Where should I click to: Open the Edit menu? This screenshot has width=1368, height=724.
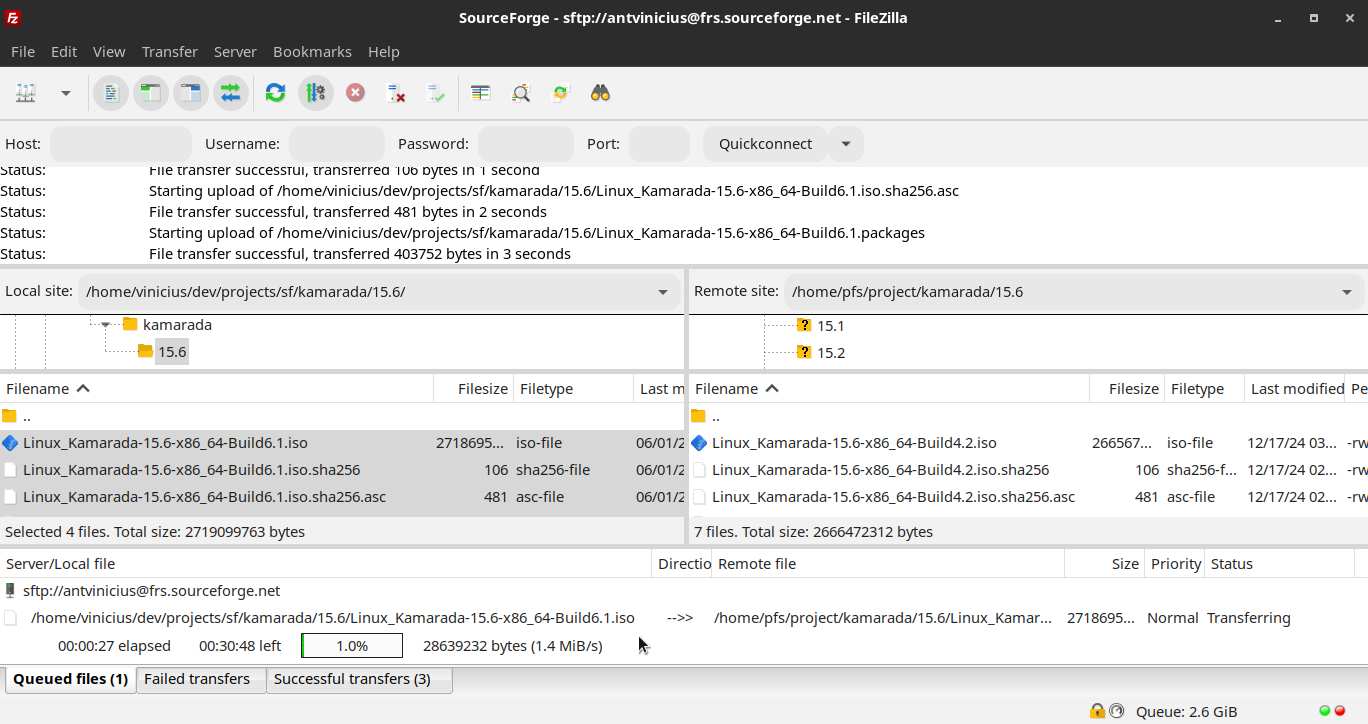coord(64,51)
